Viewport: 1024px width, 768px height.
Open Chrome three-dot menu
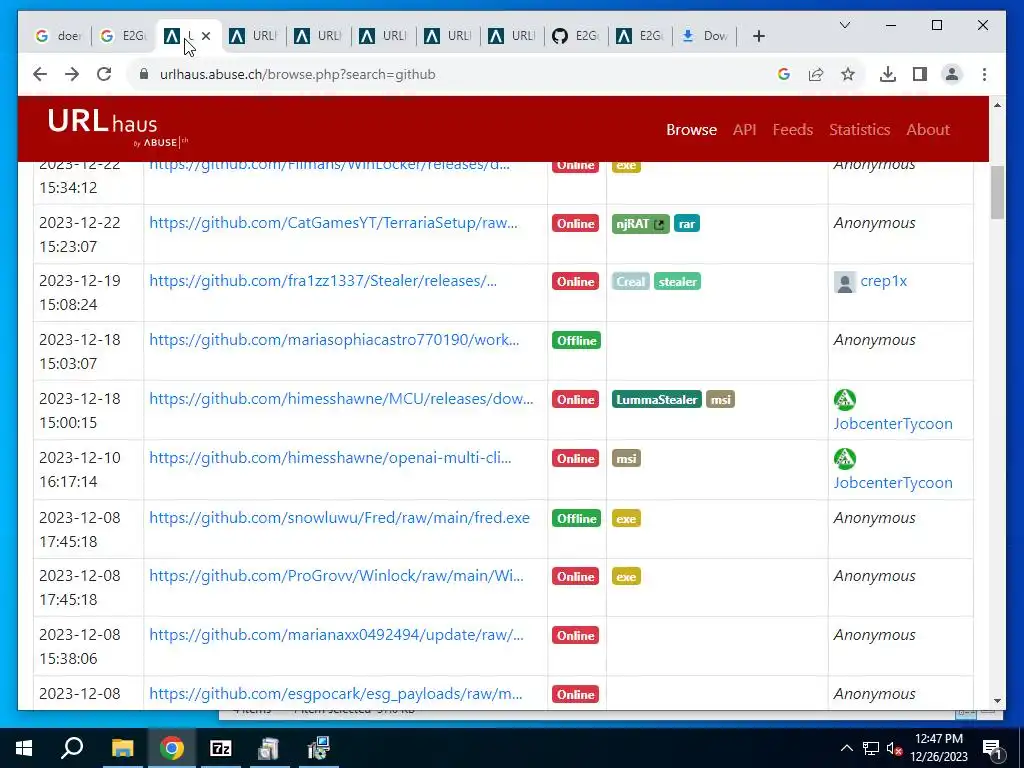pos(984,74)
